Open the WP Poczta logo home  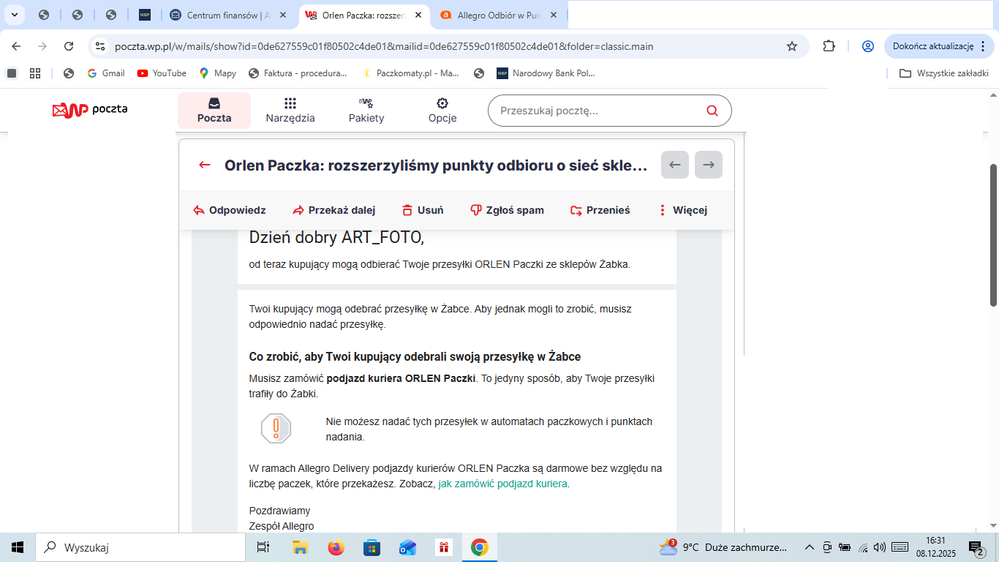pyautogui.click(x=90, y=110)
